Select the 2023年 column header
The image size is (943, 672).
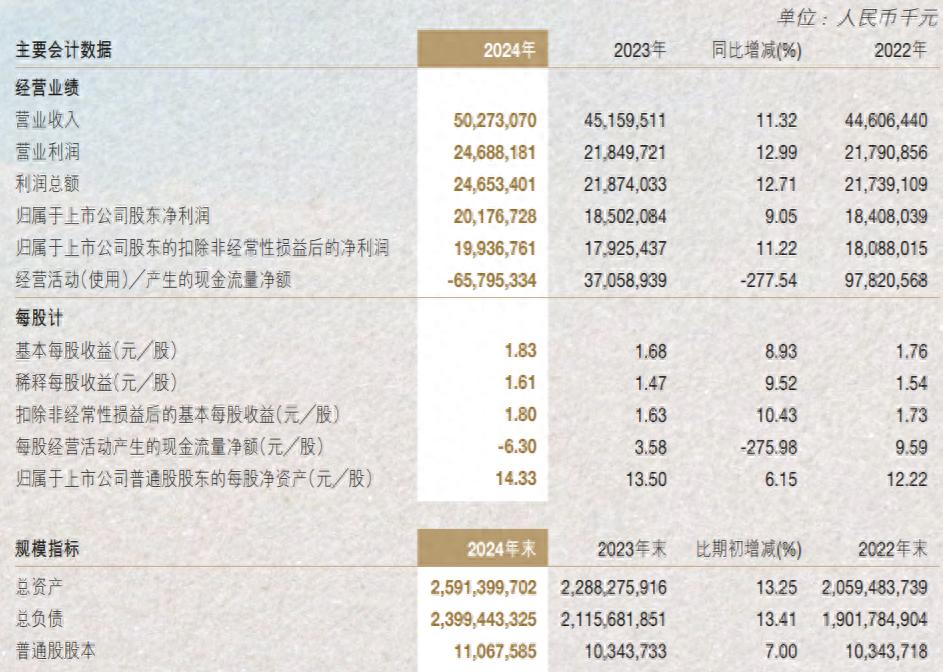coord(639,50)
